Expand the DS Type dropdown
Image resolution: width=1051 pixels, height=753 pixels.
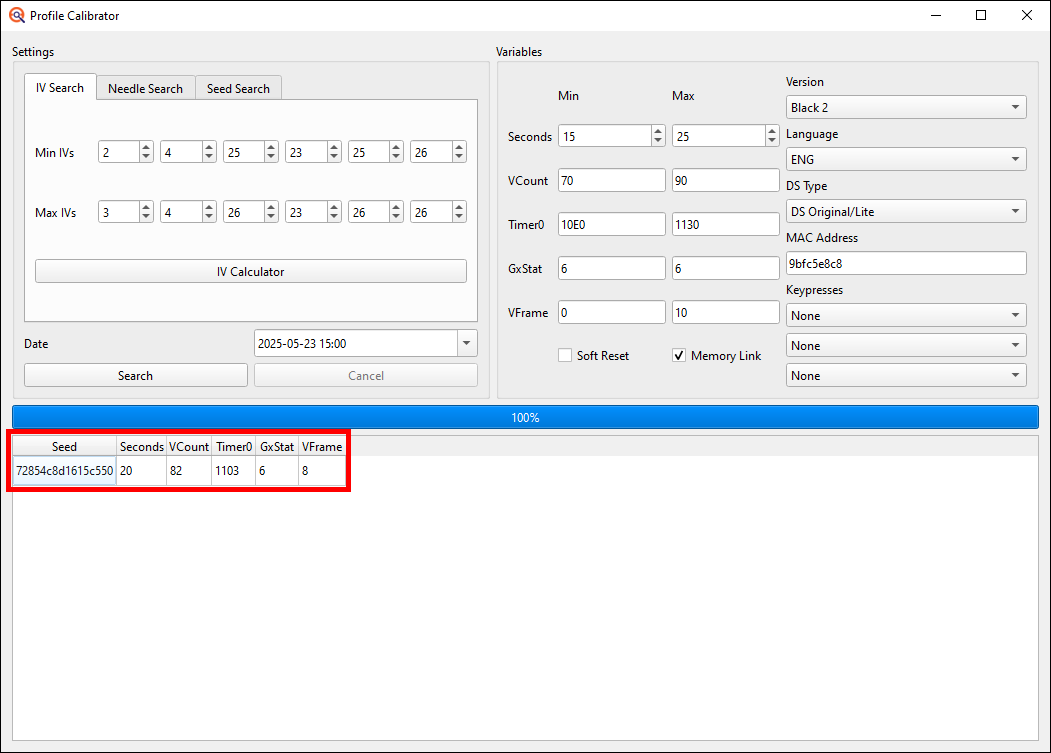[x=906, y=212]
